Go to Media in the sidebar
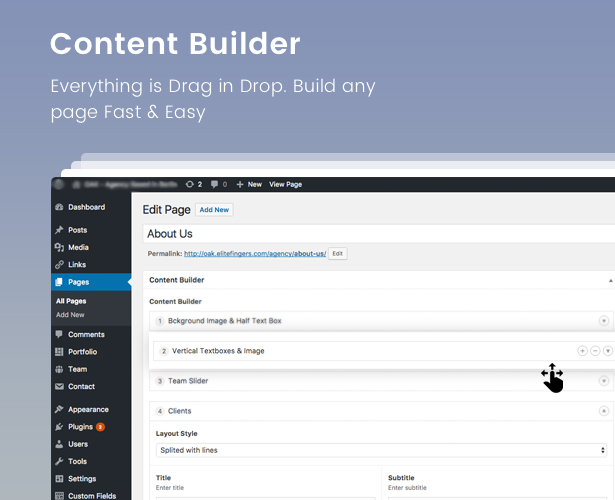Screen dimensions: 615x500 pos(78,247)
